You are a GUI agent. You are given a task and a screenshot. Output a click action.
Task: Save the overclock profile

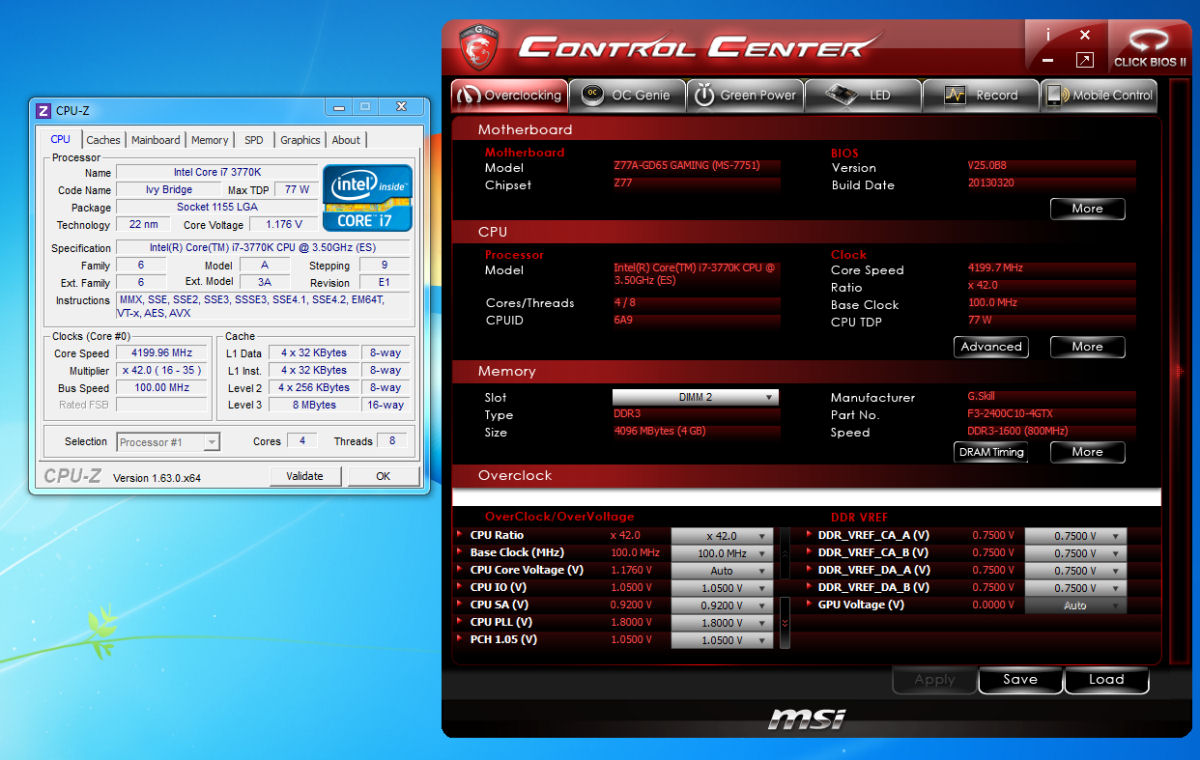click(x=1020, y=680)
